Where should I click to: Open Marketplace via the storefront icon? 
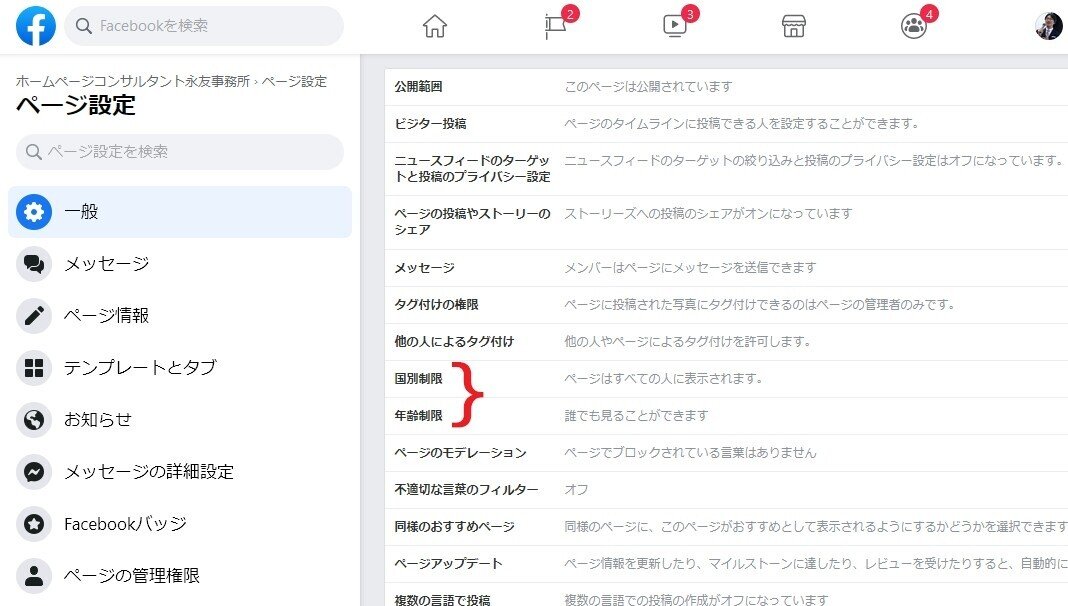(793, 27)
